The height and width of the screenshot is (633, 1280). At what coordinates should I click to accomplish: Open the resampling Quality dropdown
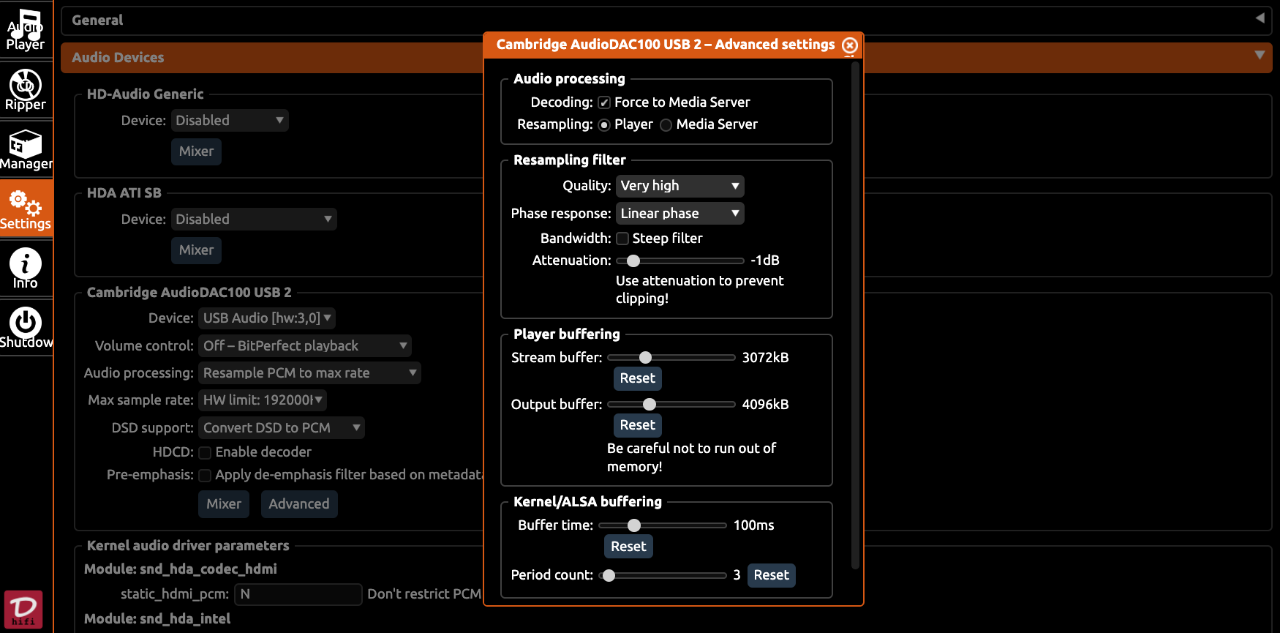point(680,186)
